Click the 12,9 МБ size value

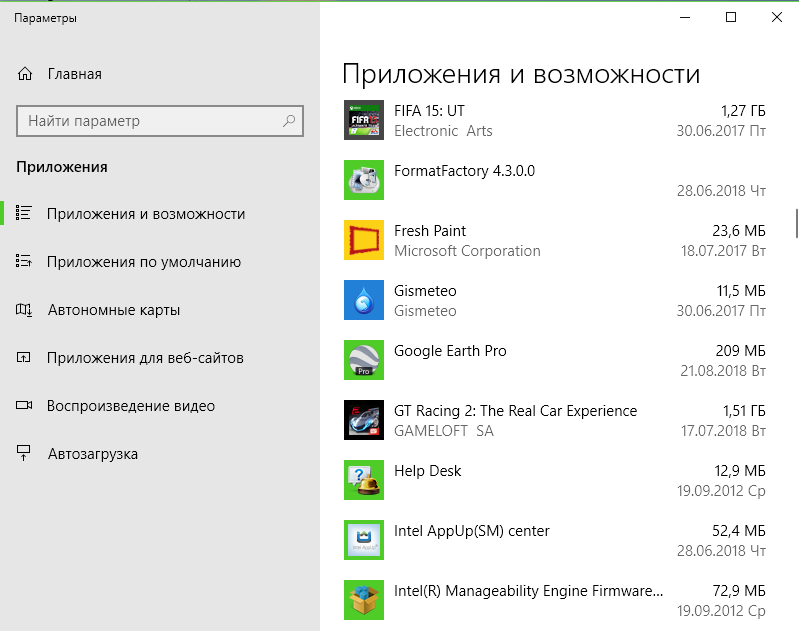(x=740, y=471)
